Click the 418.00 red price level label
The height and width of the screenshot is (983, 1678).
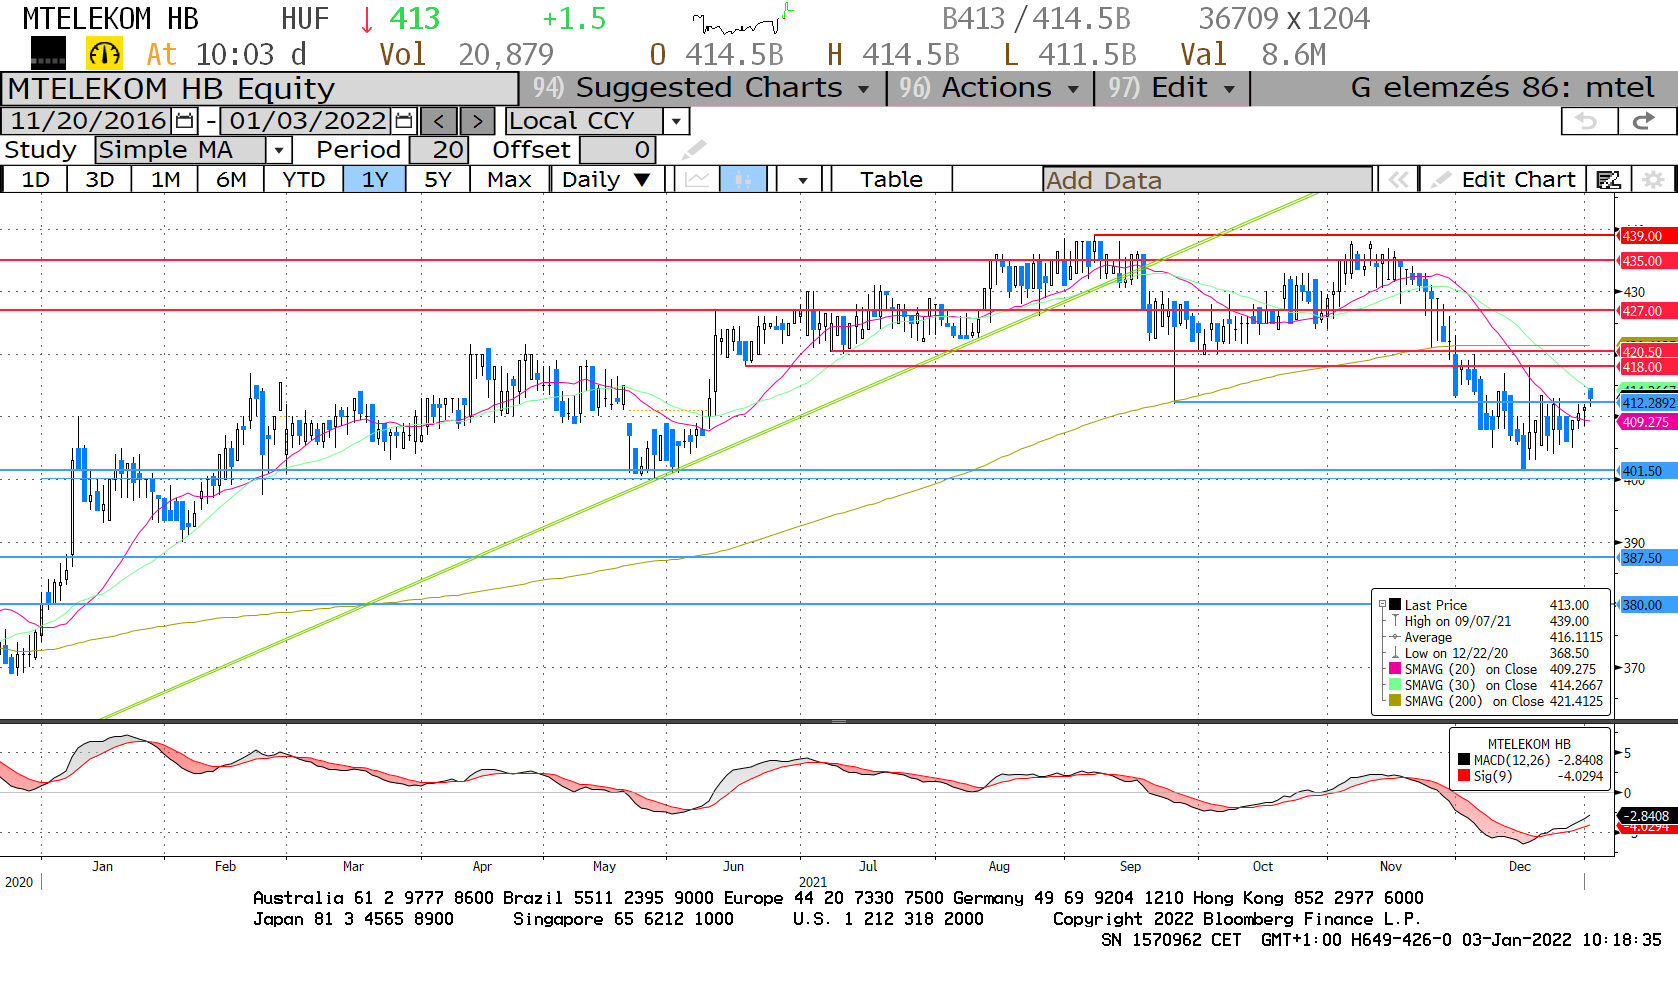(1645, 367)
